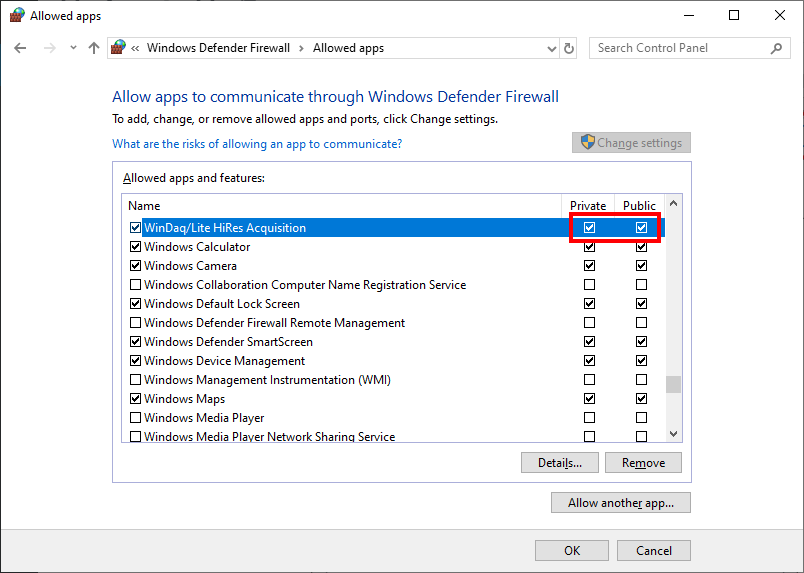Click the list scrollbar thumb
Image resolution: width=804 pixels, height=573 pixels.
(x=673, y=384)
